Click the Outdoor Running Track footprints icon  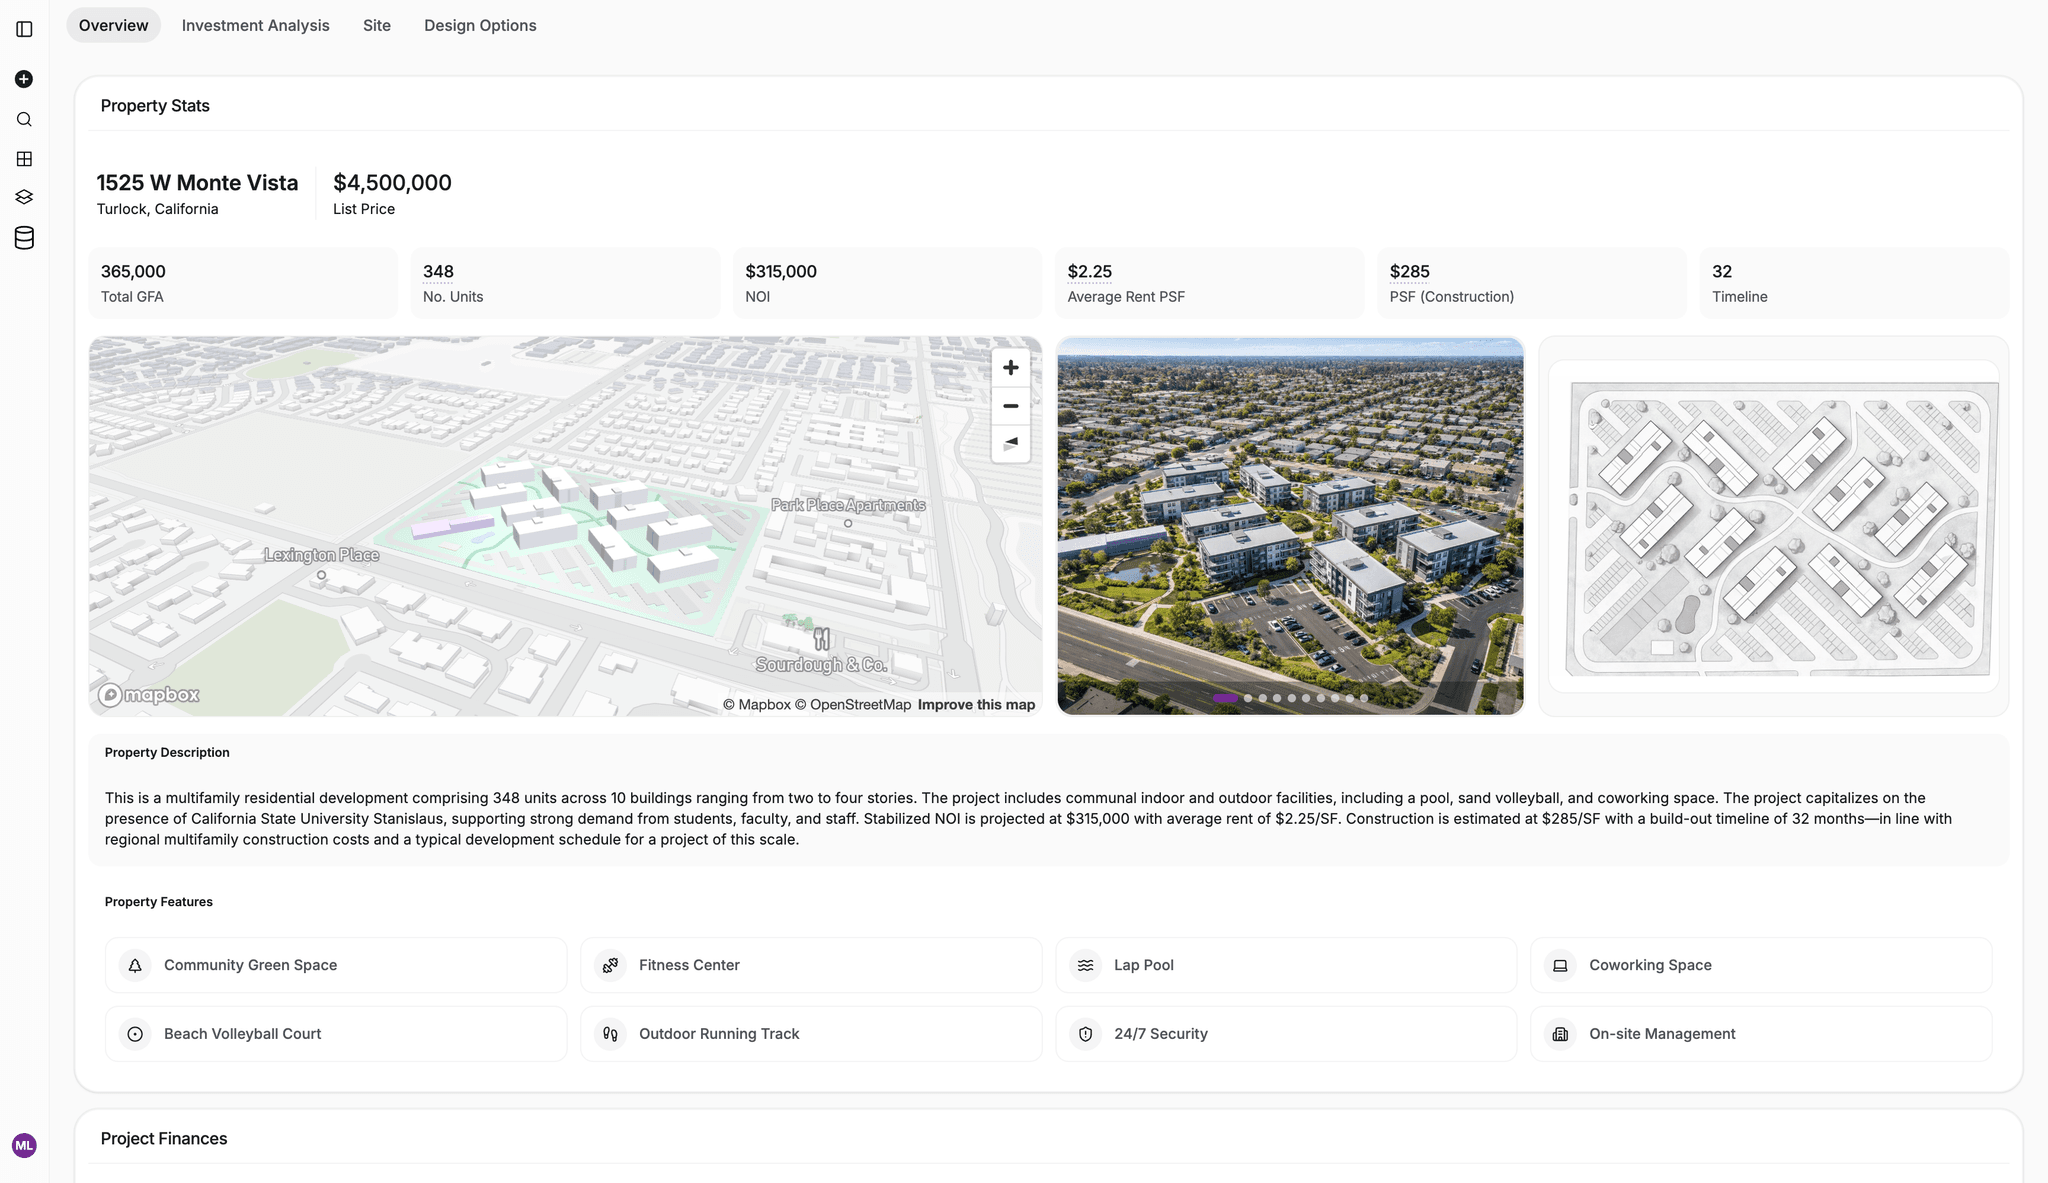point(610,1034)
